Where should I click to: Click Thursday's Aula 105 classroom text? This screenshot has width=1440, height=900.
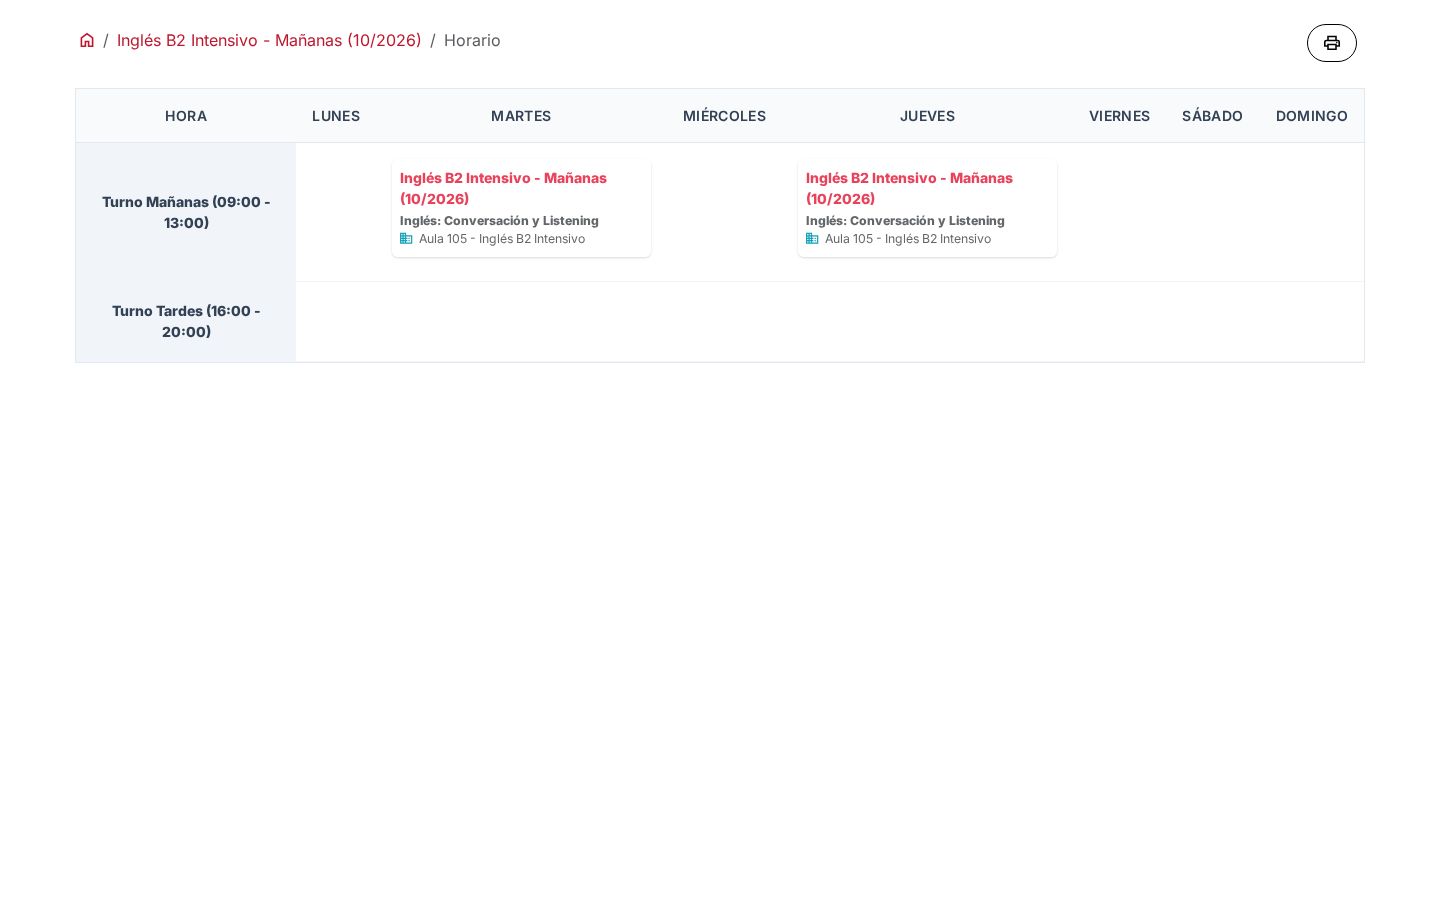click(908, 239)
